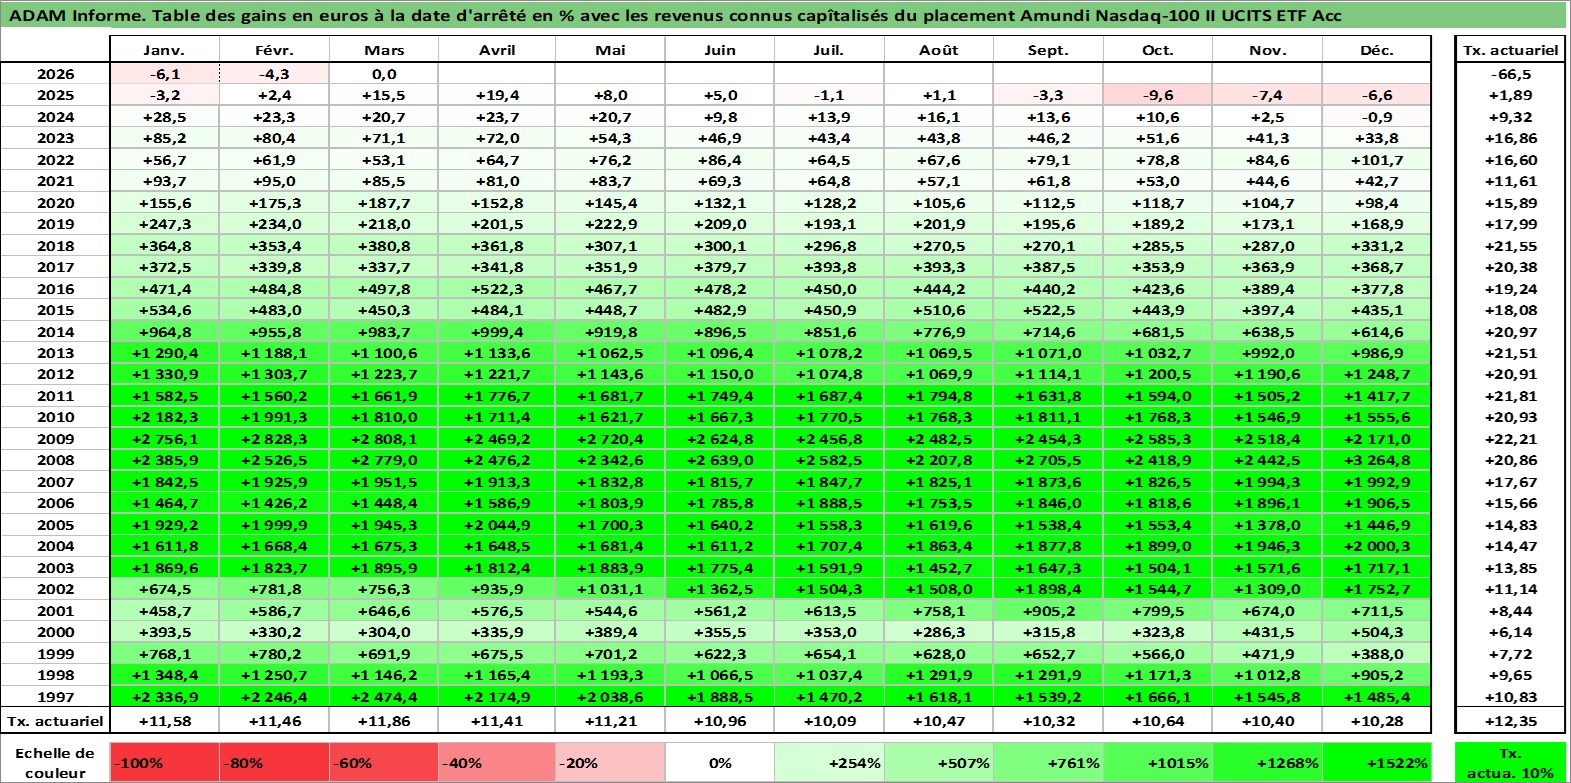This screenshot has height=783, width=1571.
Task: Select the 2009 Févr. cell showing +2 828,3
Action: 274,439
